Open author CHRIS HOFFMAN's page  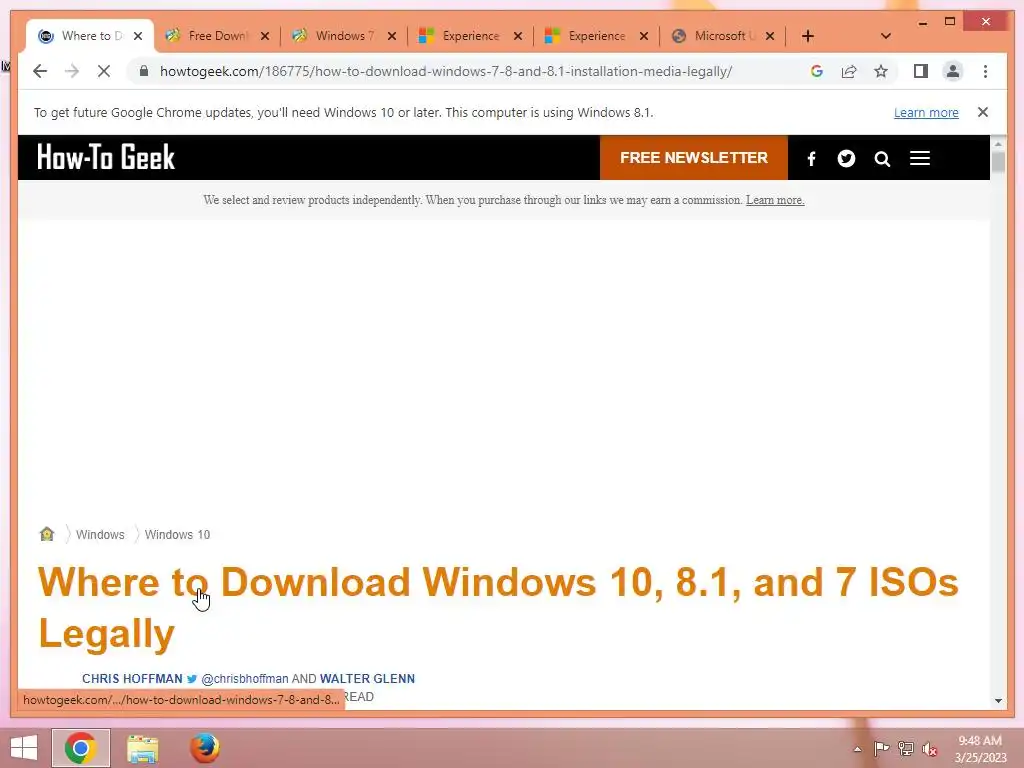click(x=132, y=679)
